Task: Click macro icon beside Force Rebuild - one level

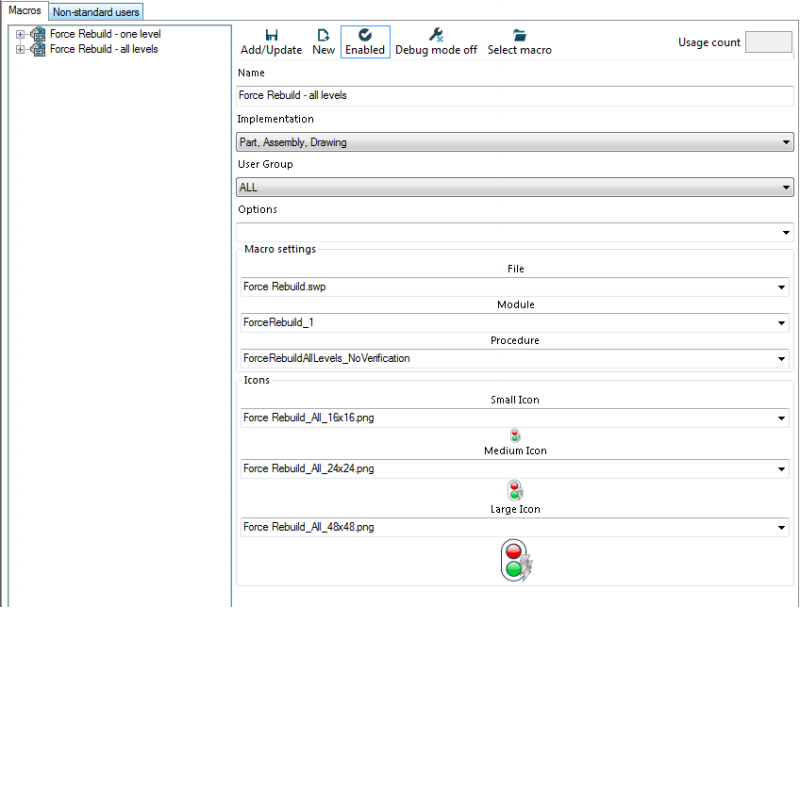Action: (38, 34)
